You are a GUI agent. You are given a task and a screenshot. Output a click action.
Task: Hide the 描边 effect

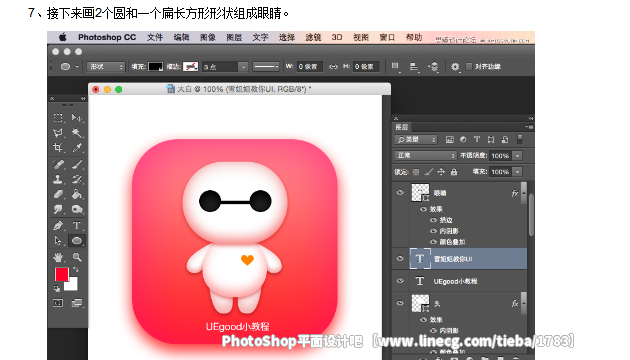[x=434, y=220]
